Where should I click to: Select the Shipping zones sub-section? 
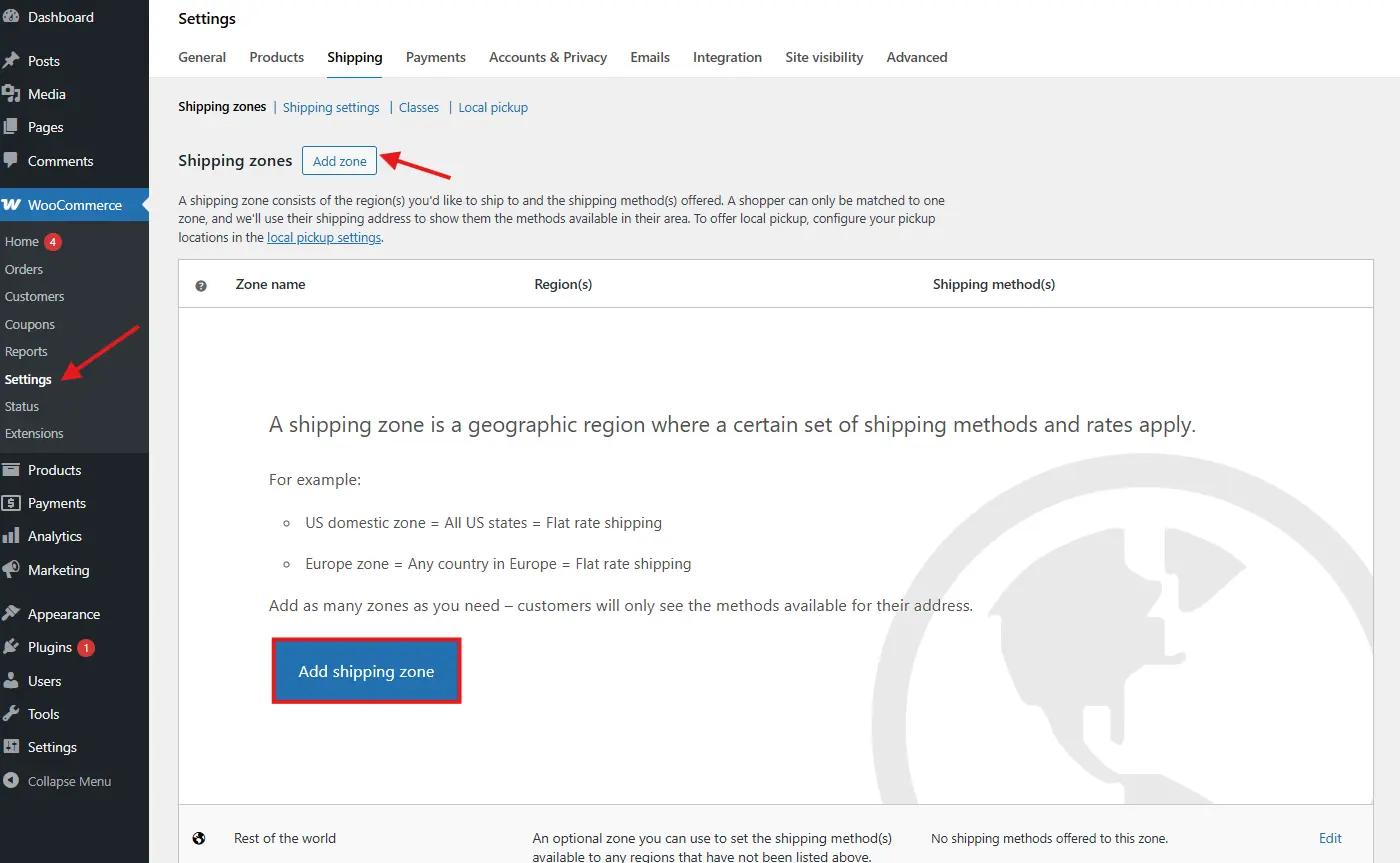coord(222,107)
